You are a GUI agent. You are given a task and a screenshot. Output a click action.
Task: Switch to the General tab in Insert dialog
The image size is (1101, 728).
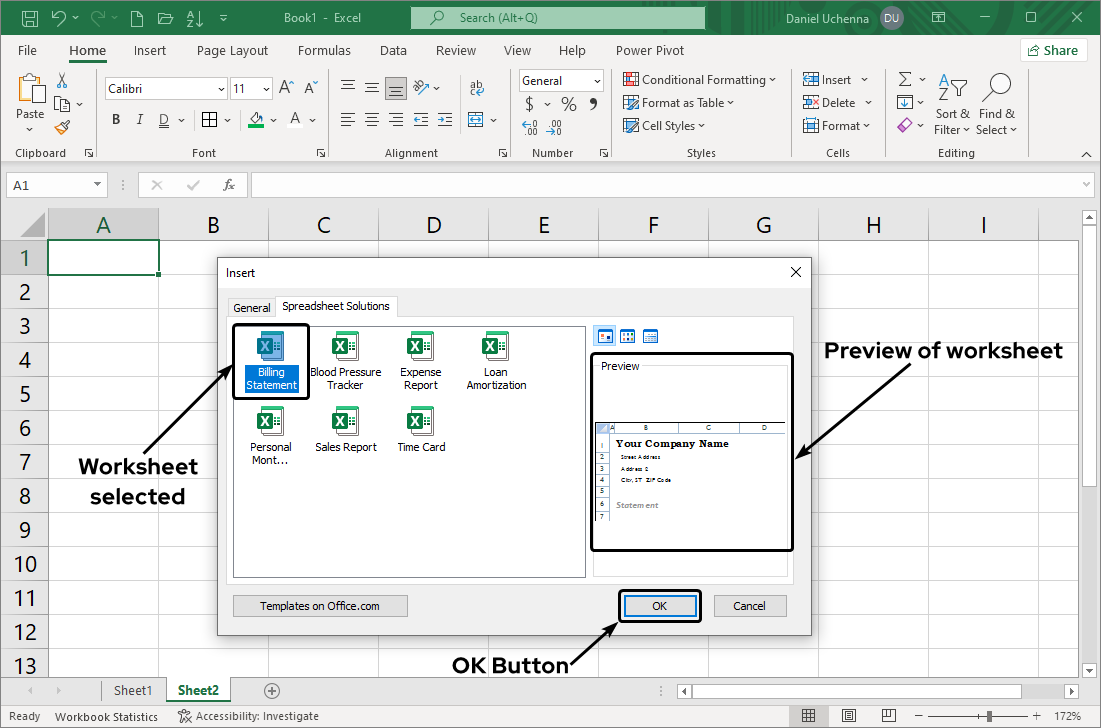pyautogui.click(x=251, y=307)
